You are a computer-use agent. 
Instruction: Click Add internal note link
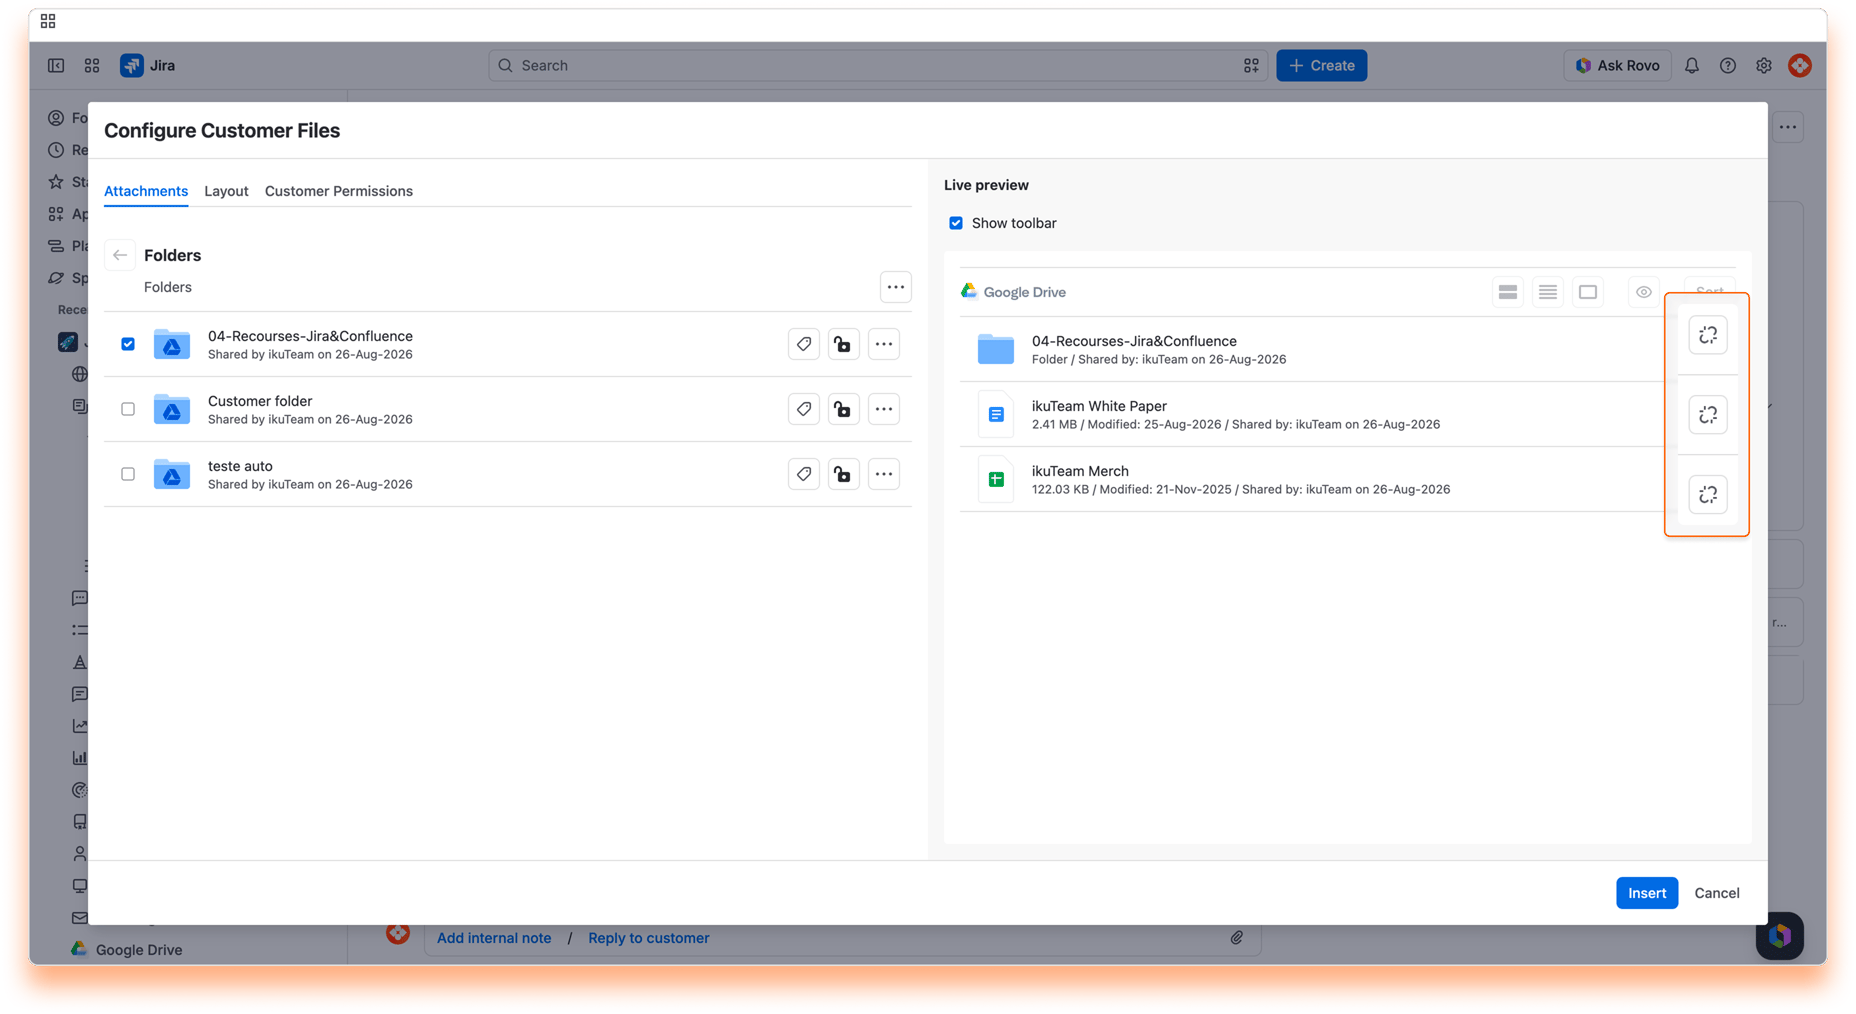pyautogui.click(x=494, y=938)
